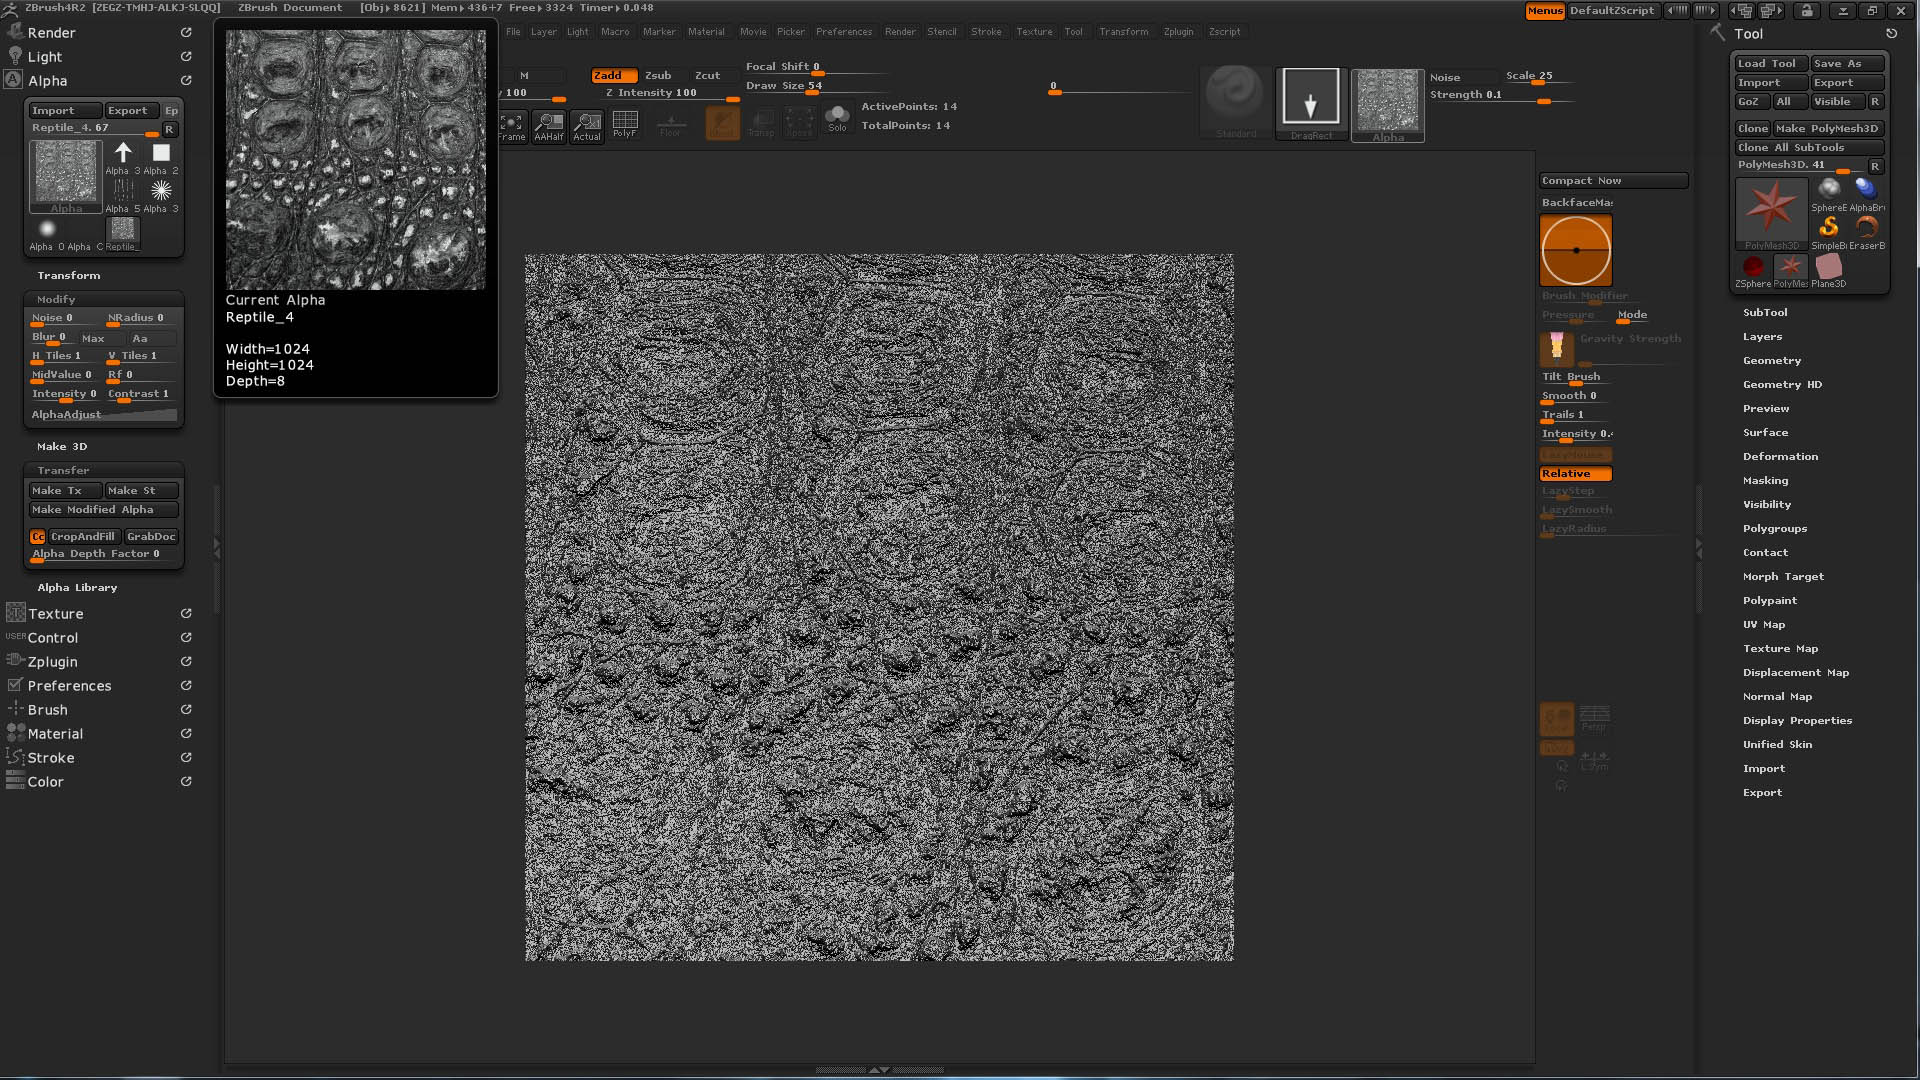The image size is (1920, 1080).
Task: Click the Solo mode icon
Action: [837, 119]
